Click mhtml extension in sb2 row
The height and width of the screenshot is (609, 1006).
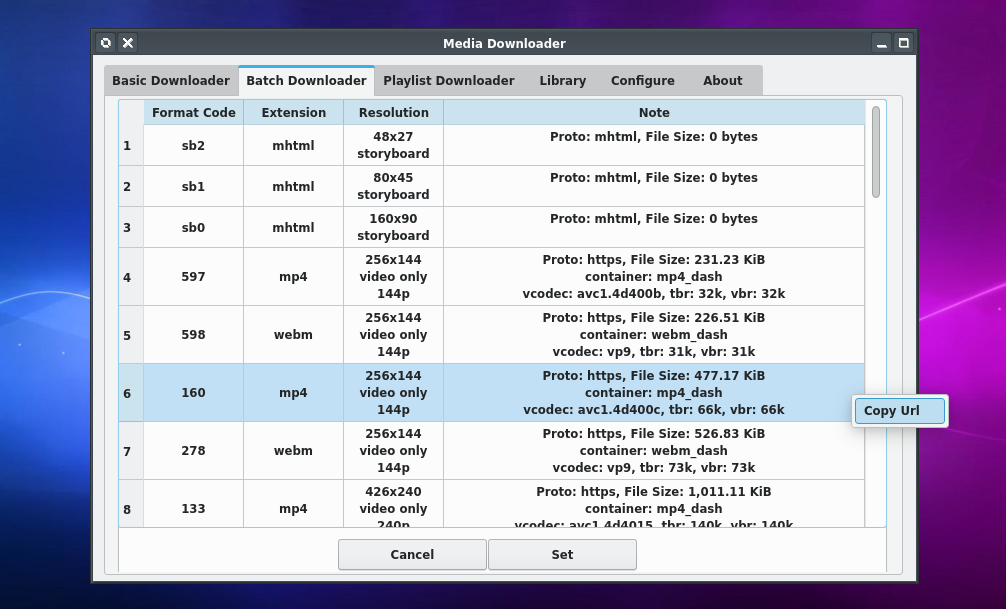[293, 145]
